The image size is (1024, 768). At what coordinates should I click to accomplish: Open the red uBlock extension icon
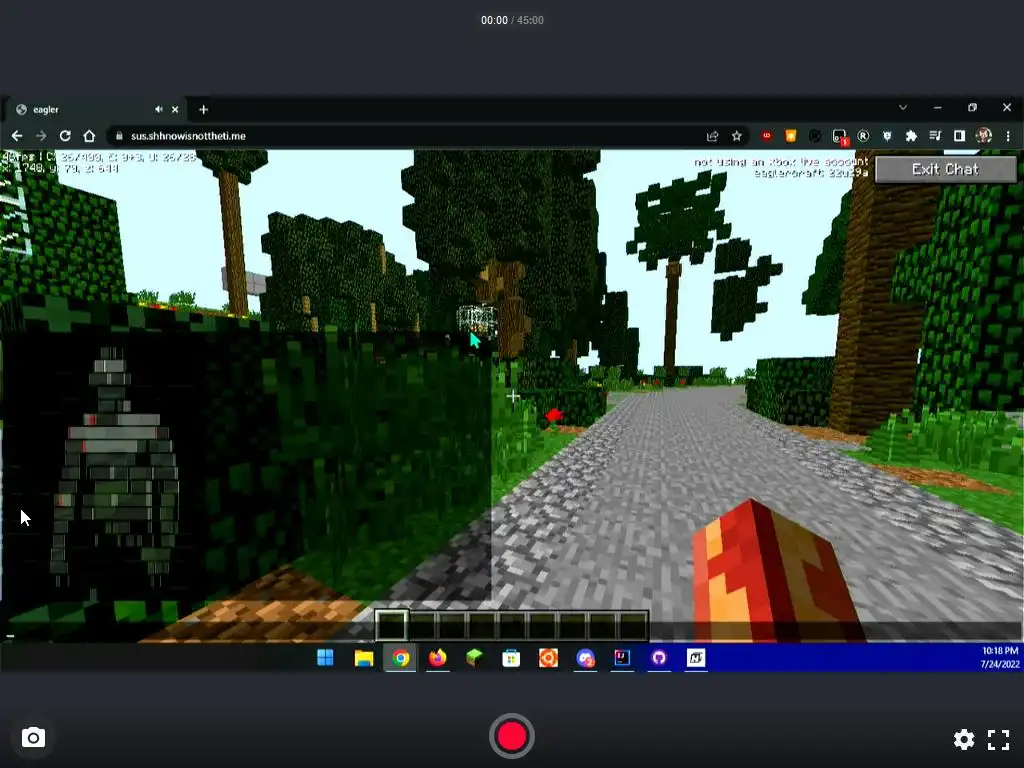[x=766, y=136]
